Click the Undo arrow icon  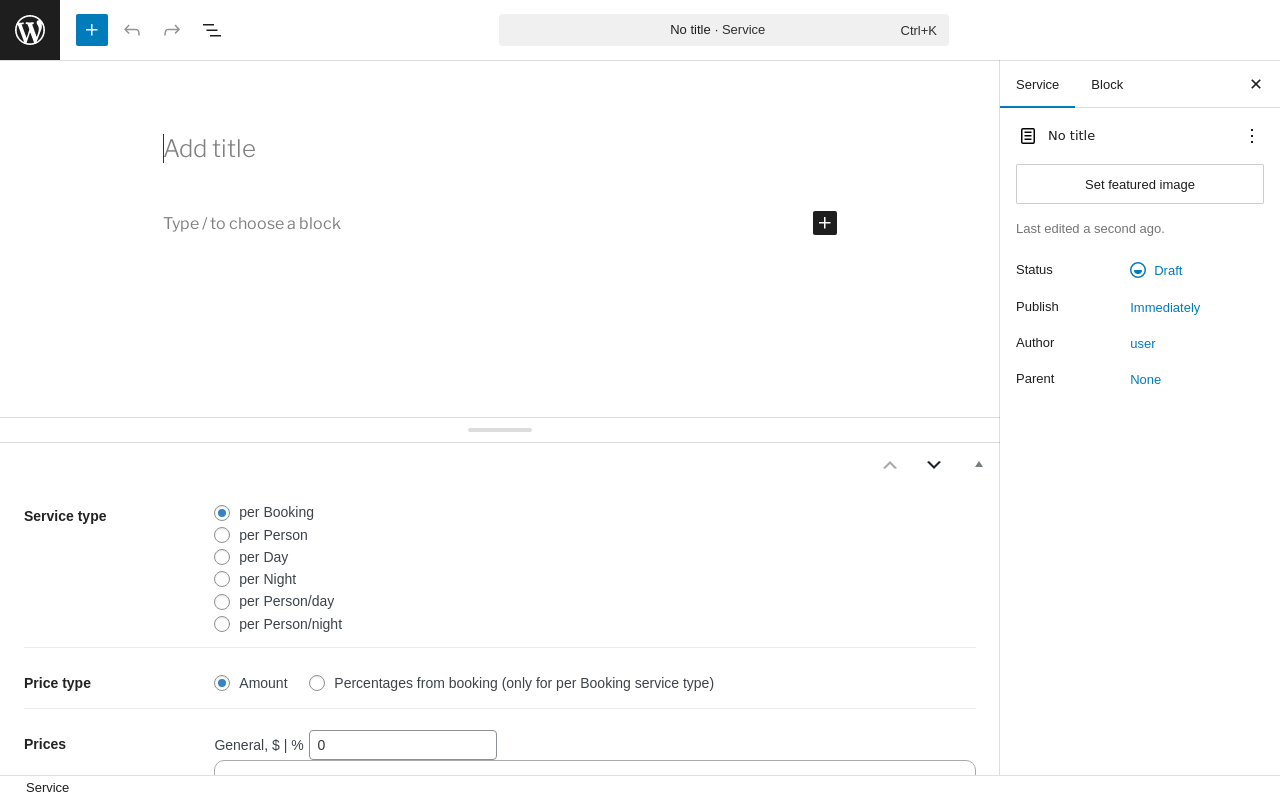(132, 30)
